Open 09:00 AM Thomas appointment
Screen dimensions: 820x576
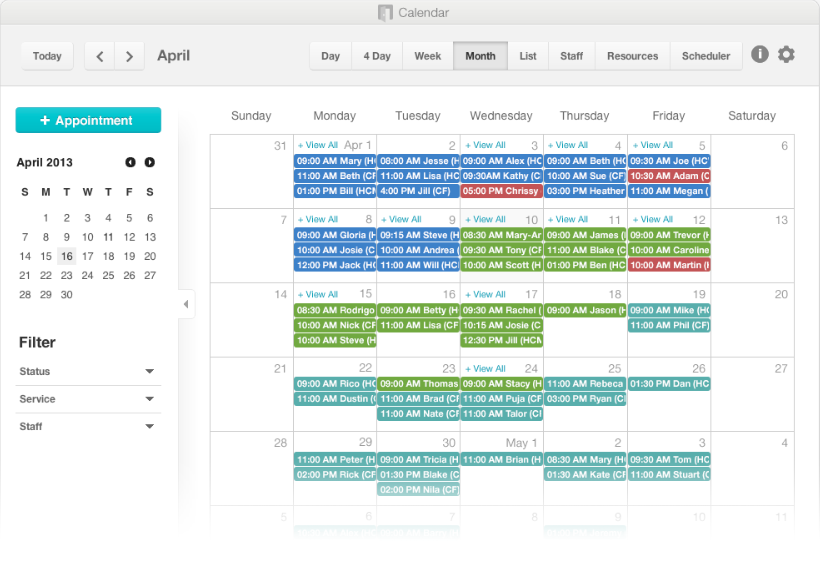[x=418, y=384]
